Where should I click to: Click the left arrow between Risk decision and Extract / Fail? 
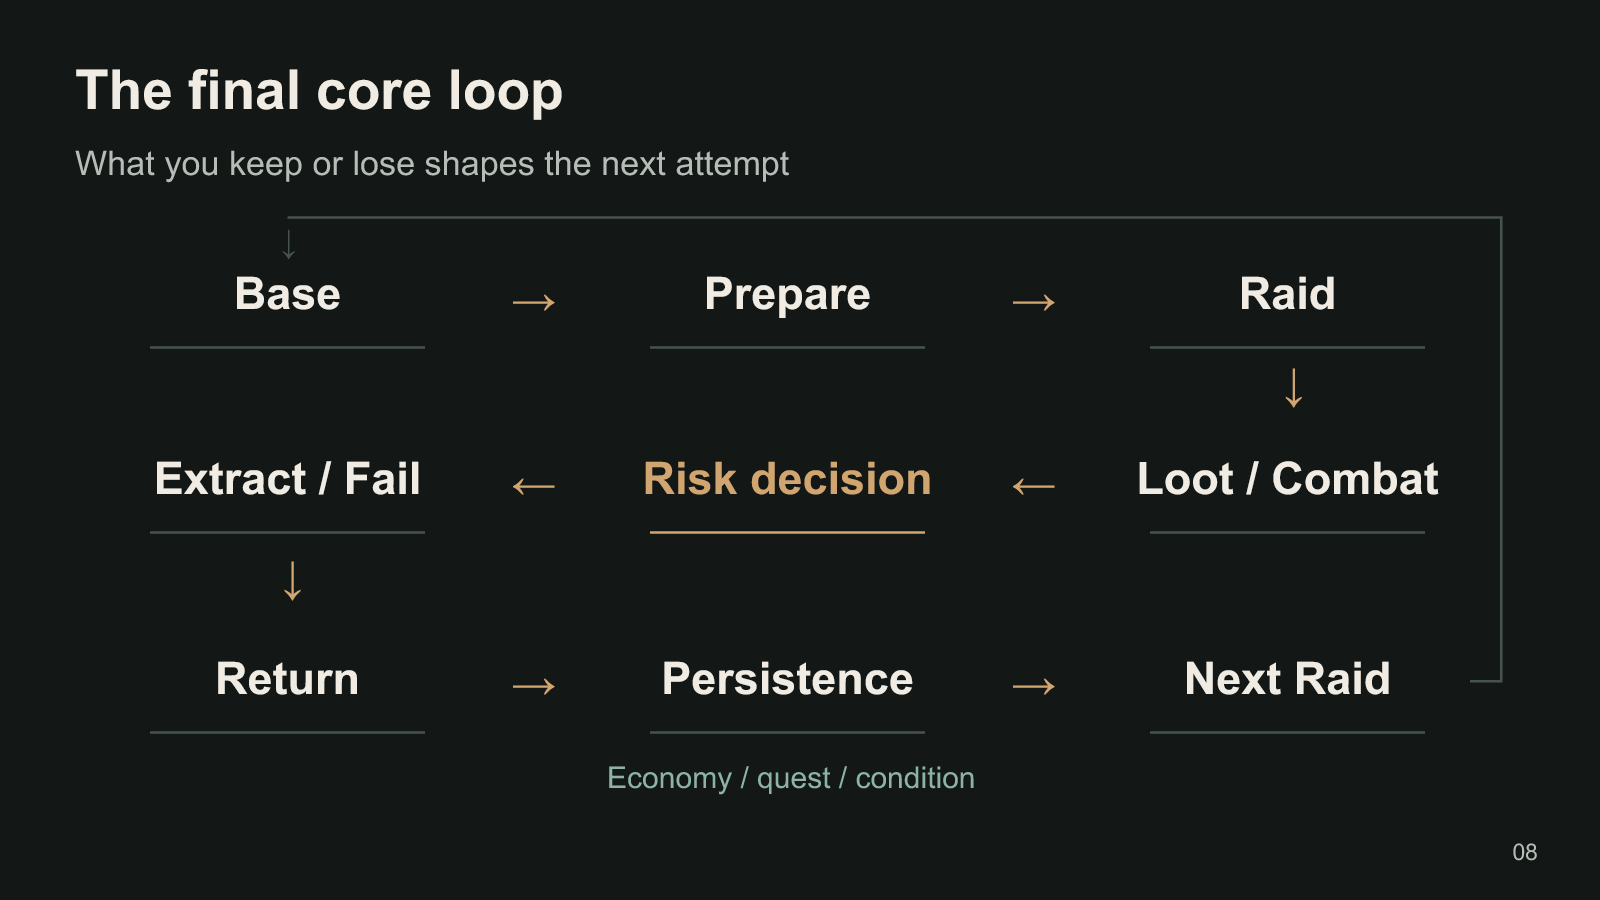(x=534, y=487)
